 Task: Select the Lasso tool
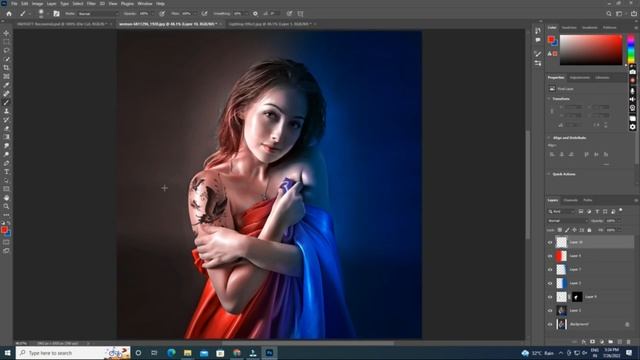[6, 50]
